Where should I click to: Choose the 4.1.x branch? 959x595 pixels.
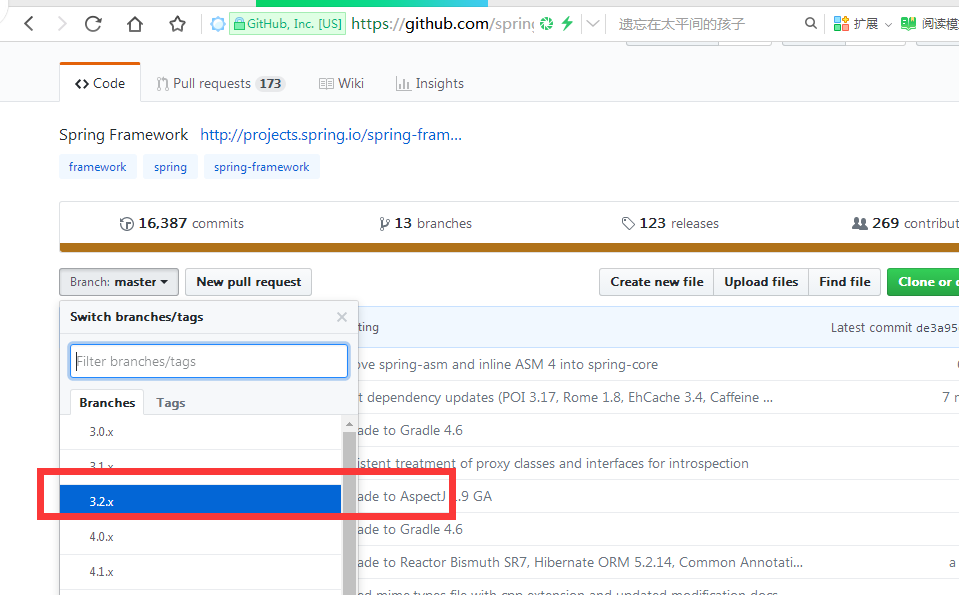[x=201, y=572]
